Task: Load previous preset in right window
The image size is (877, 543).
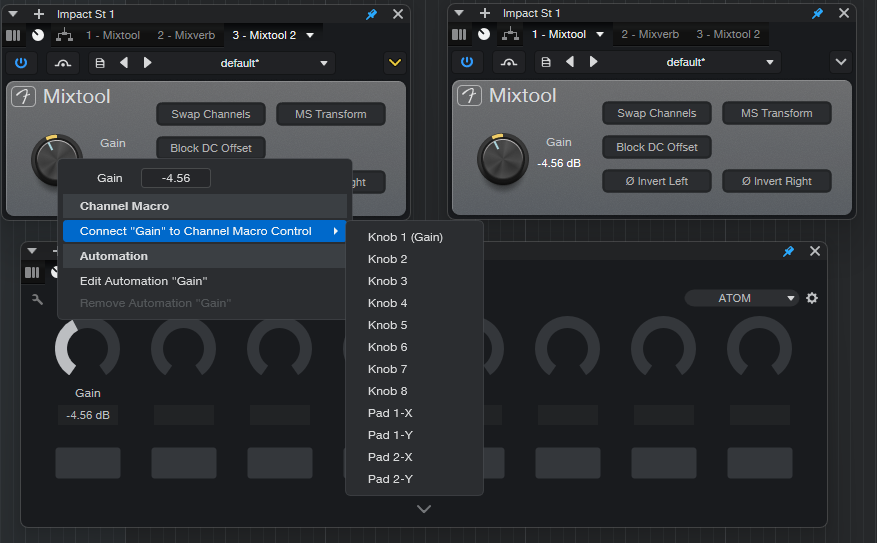Action: tap(570, 62)
